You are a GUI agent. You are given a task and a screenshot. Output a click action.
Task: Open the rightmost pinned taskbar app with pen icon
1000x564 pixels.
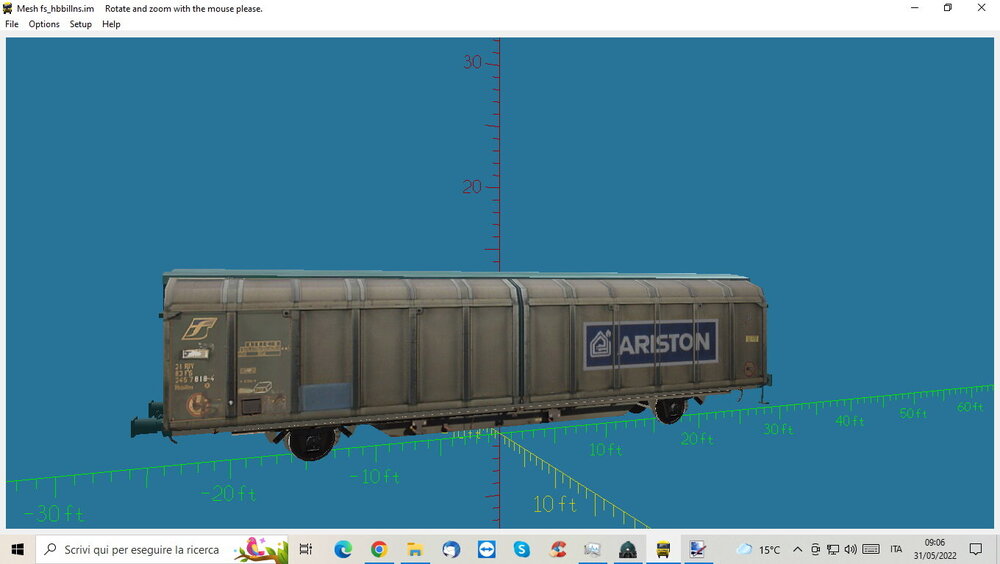click(x=697, y=549)
